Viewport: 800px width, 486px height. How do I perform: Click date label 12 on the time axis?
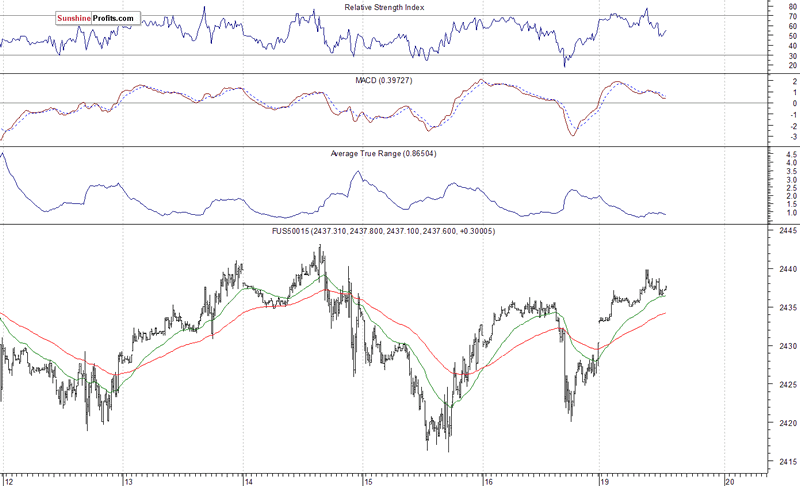[9, 481]
